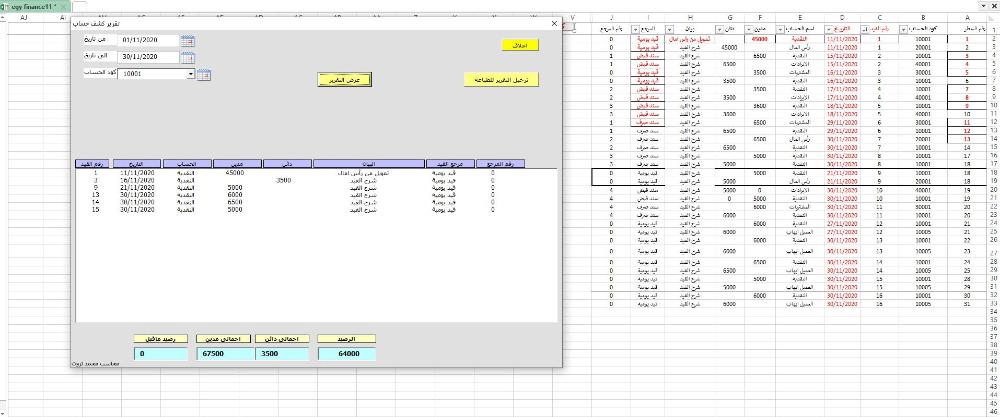Screen dimensions: 1000x417
Task: Click the credit total field showing 3500
Action: pos(283,354)
